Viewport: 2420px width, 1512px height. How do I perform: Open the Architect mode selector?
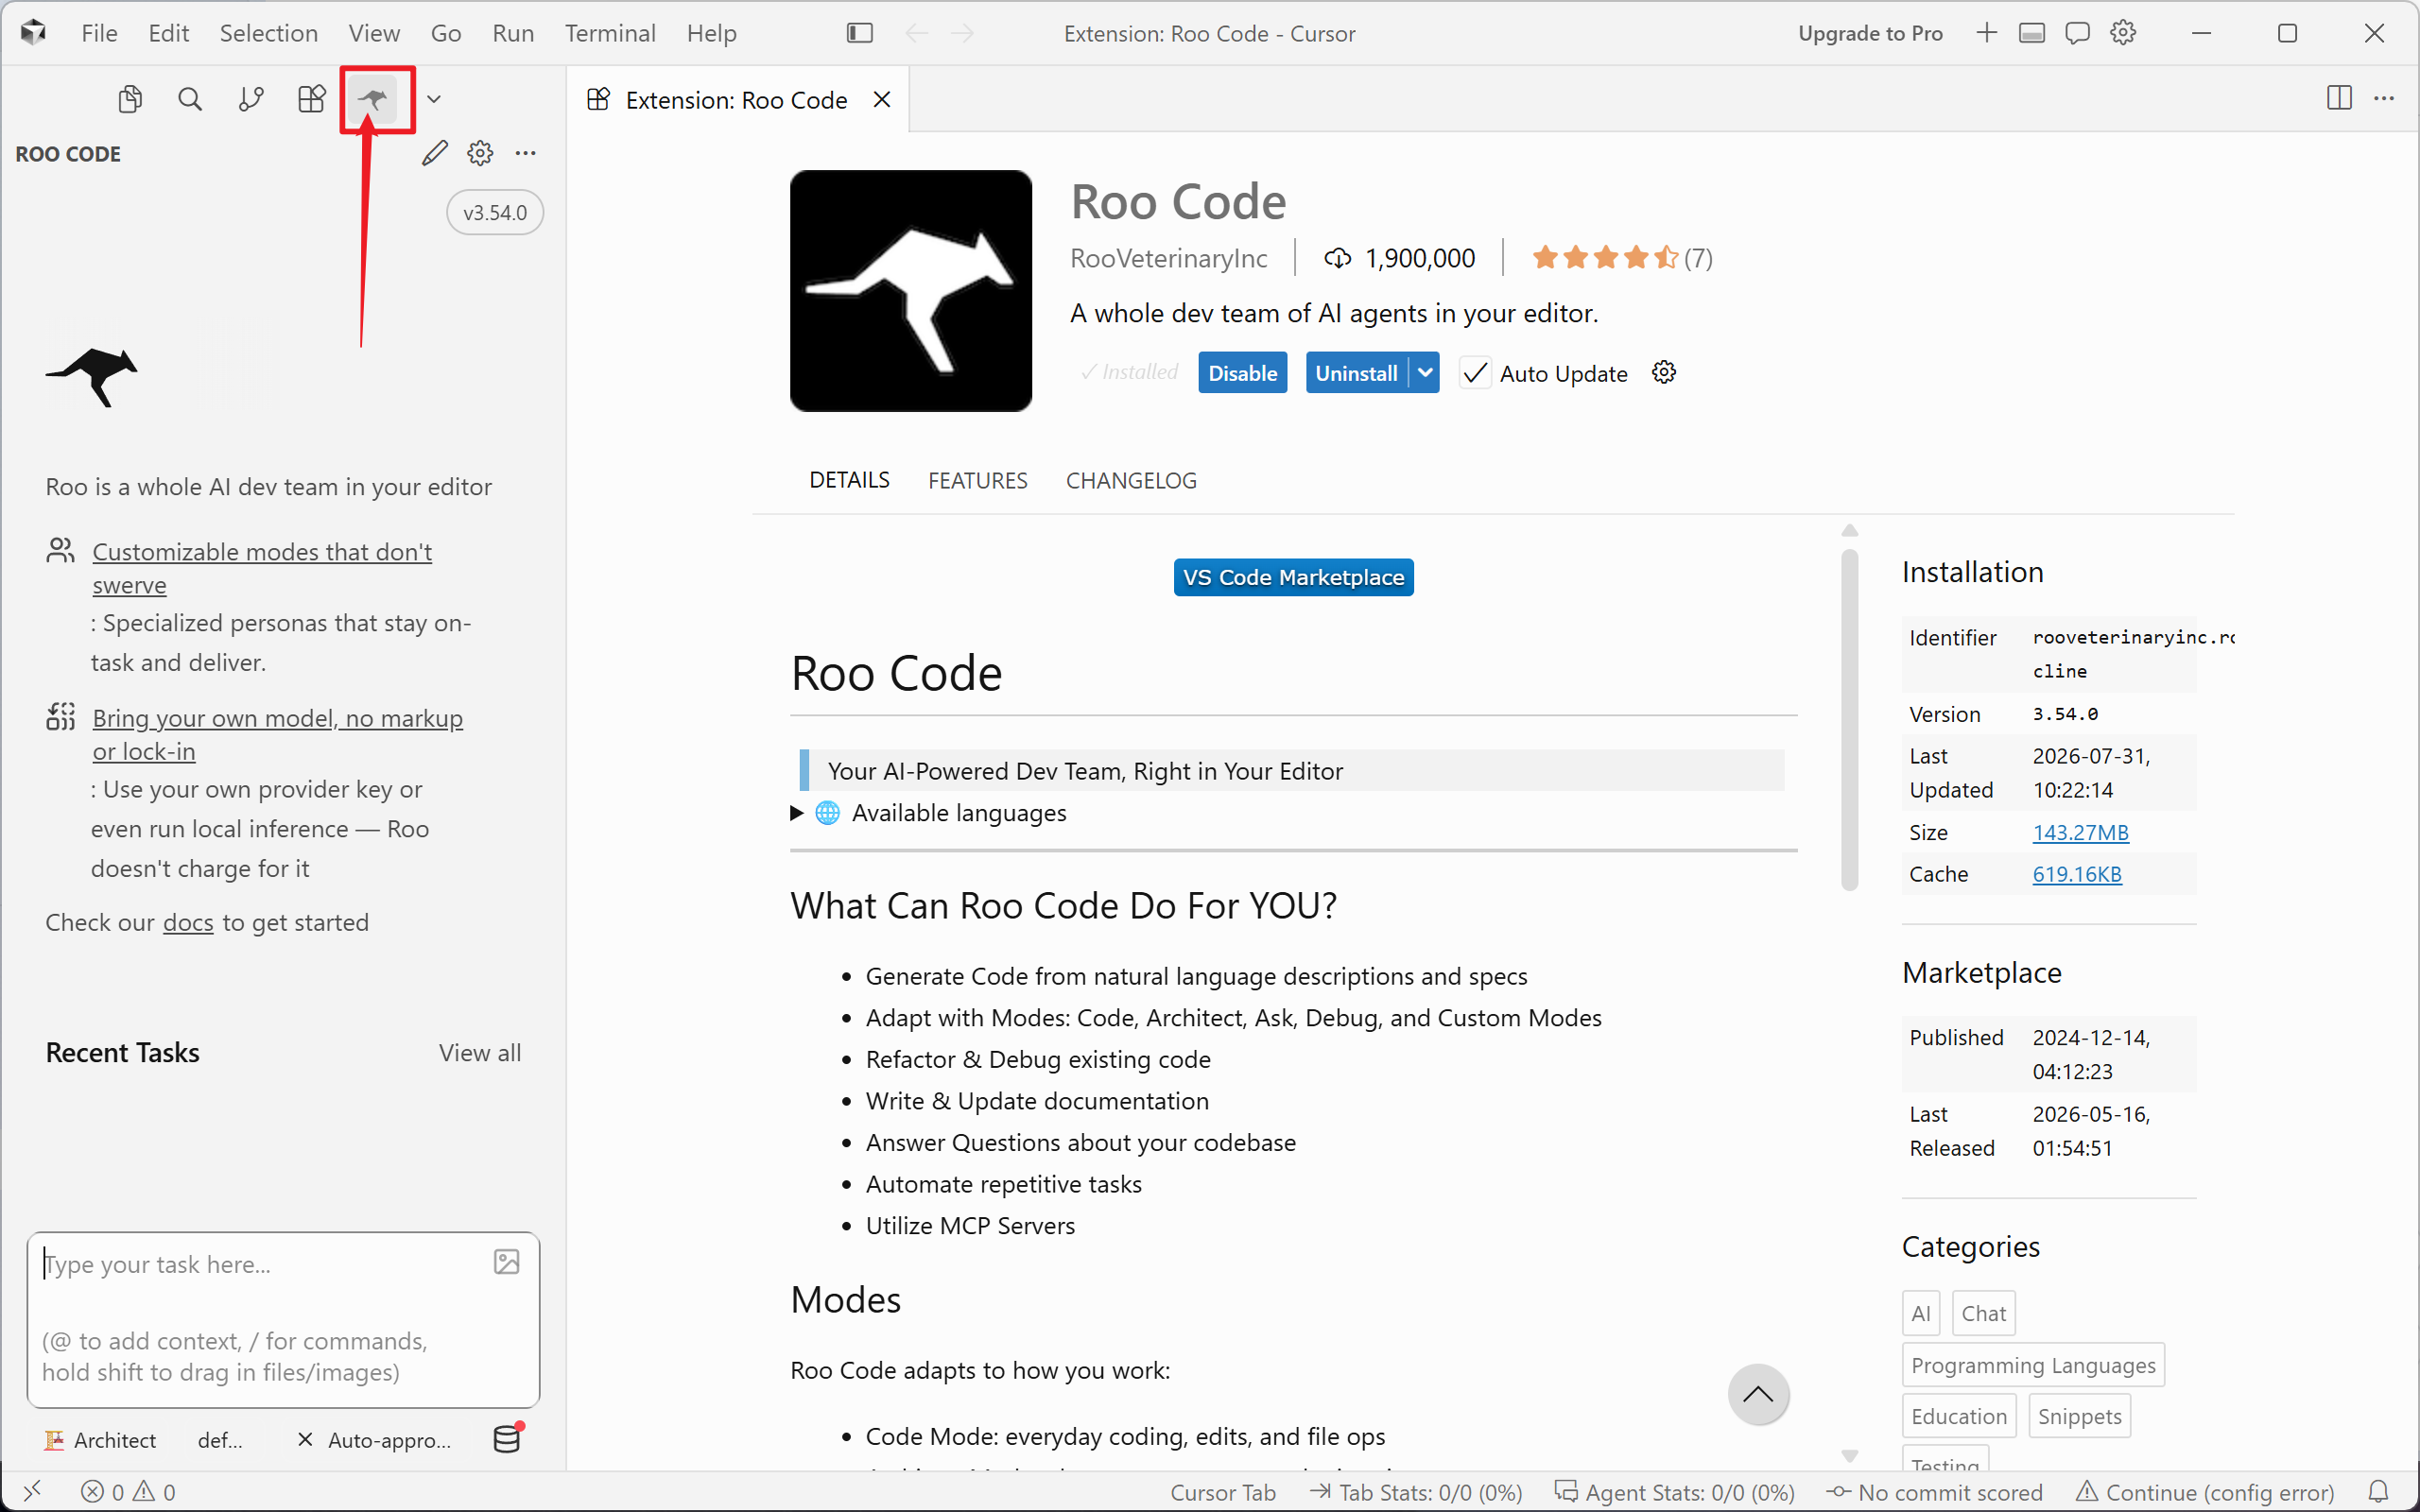point(100,1440)
